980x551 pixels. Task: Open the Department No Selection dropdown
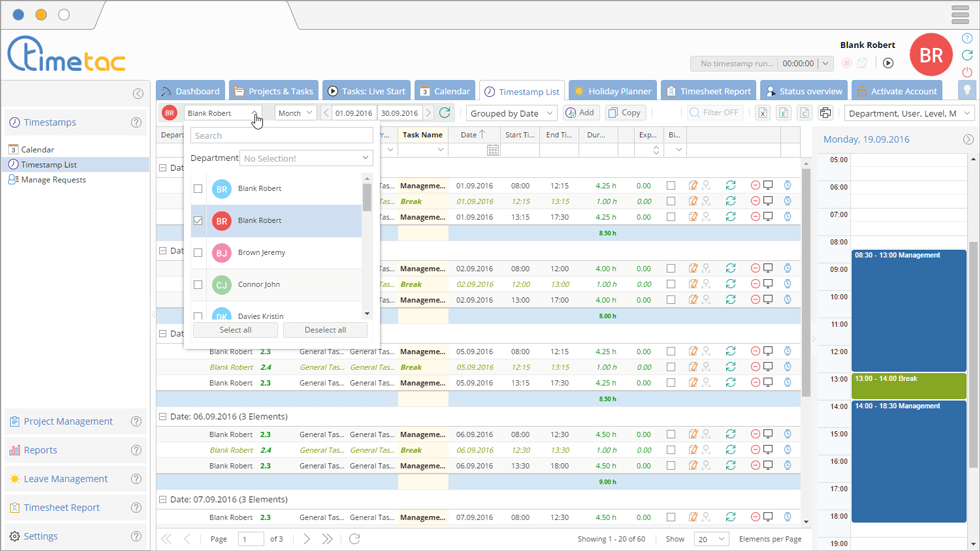click(307, 158)
